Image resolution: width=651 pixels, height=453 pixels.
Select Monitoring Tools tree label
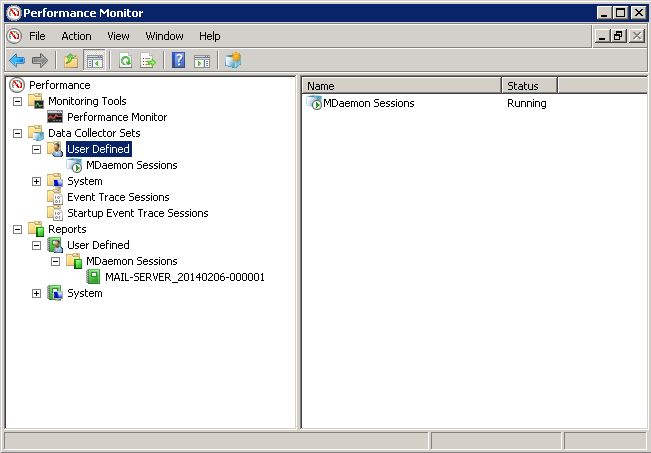click(87, 101)
